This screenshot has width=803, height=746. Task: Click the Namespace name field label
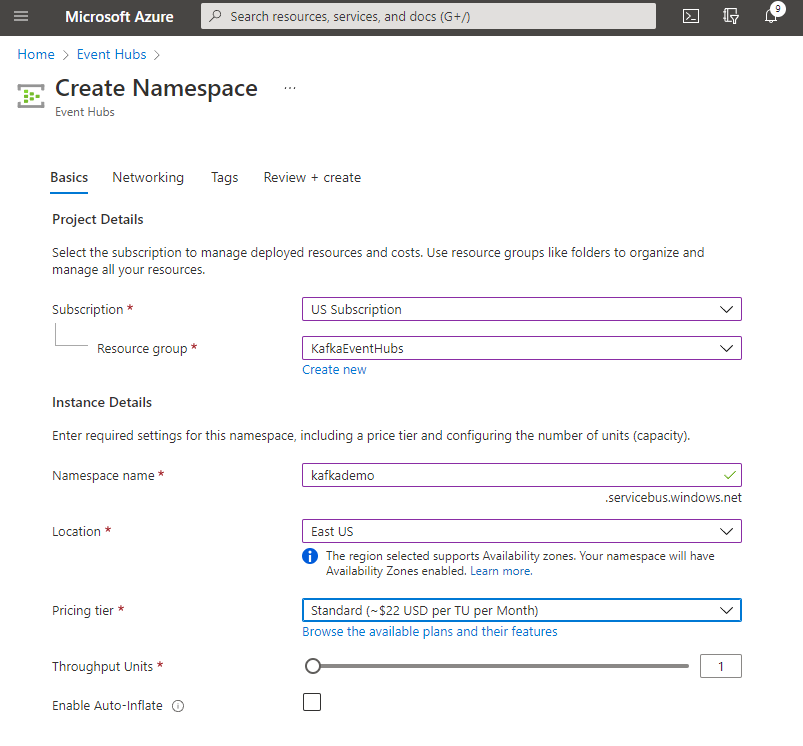tap(103, 476)
